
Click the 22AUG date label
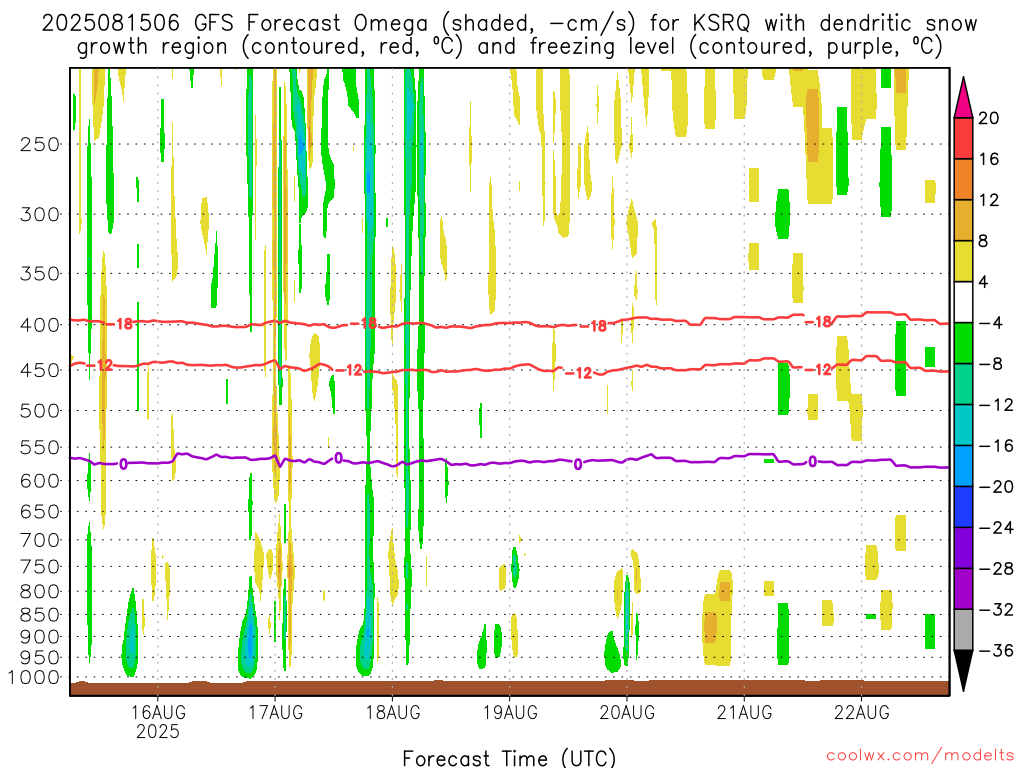coord(861,712)
